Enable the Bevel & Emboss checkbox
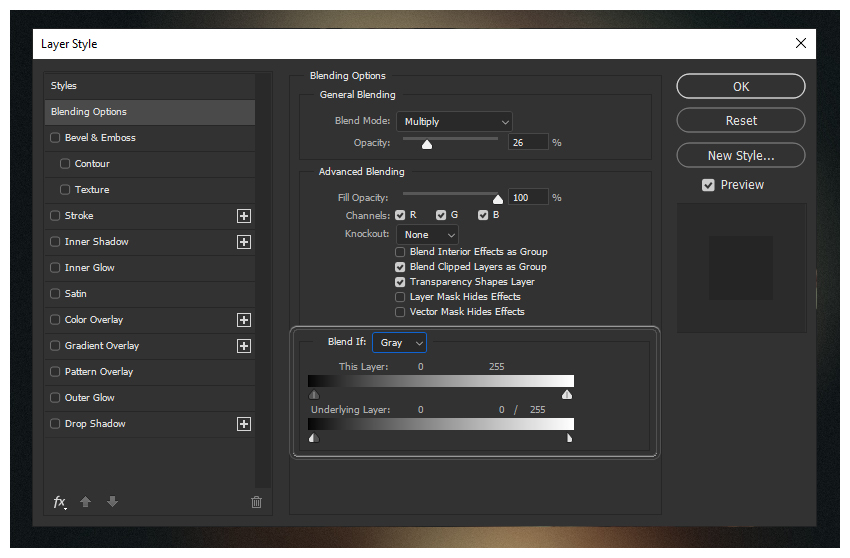Image resolution: width=850 pixels, height=558 pixels. pyautogui.click(x=55, y=138)
